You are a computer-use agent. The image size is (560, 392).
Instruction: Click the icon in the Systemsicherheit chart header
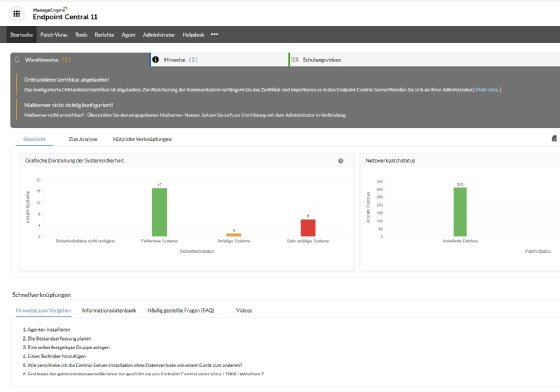(x=341, y=161)
